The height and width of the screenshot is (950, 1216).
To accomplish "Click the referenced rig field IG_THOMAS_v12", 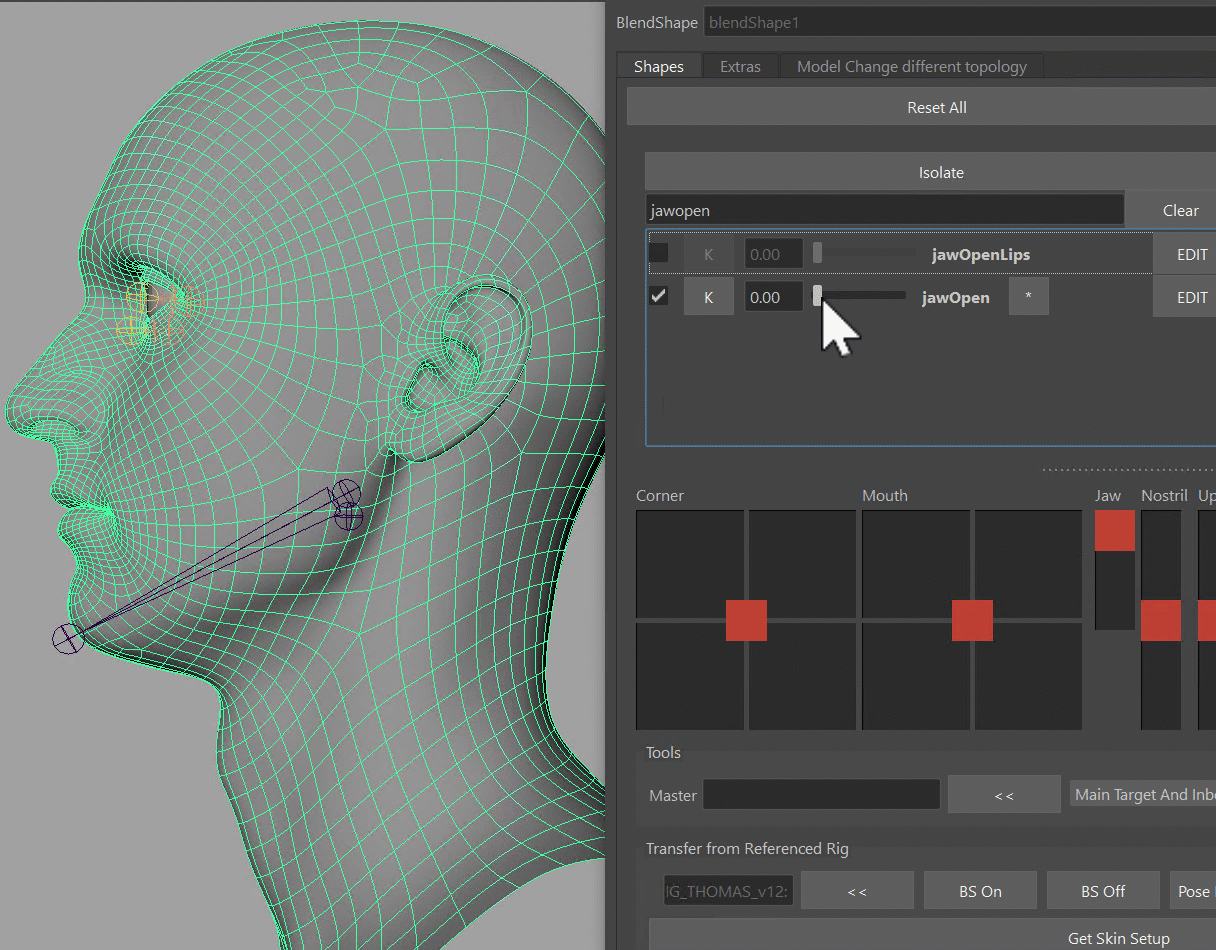I will (x=729, y=891).
